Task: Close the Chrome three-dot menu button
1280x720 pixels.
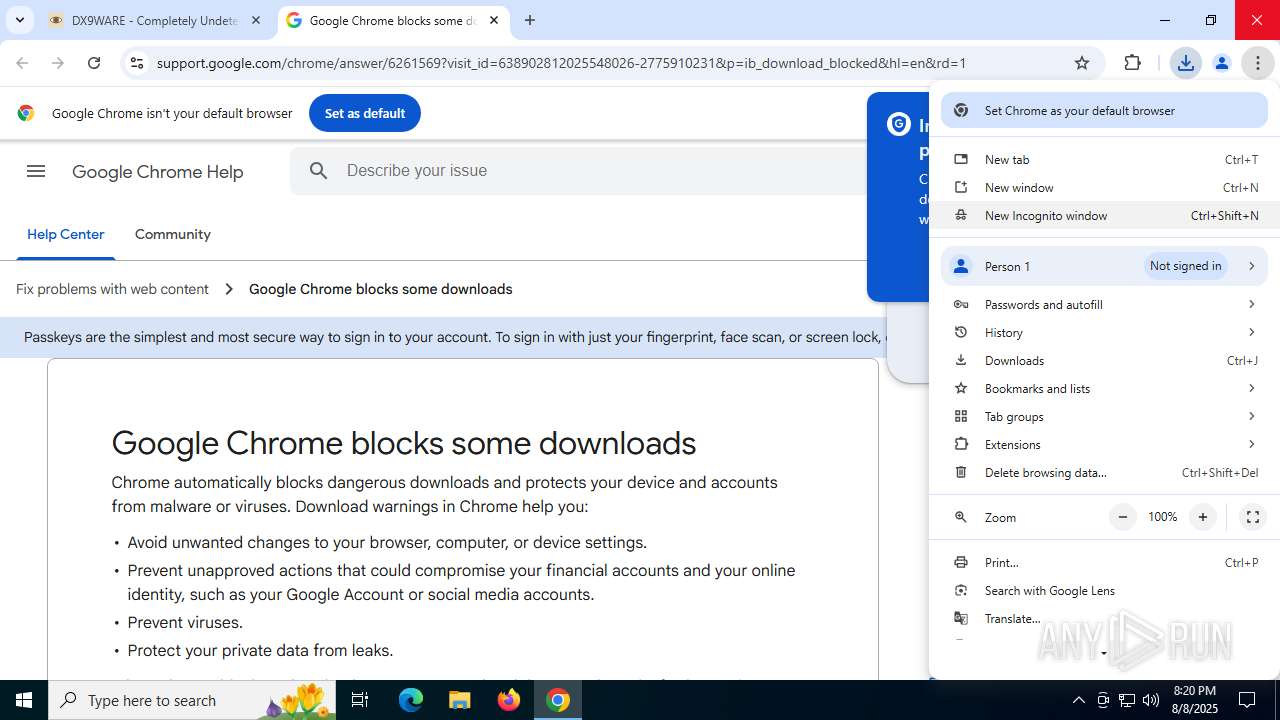Action: pos(1258,63)
